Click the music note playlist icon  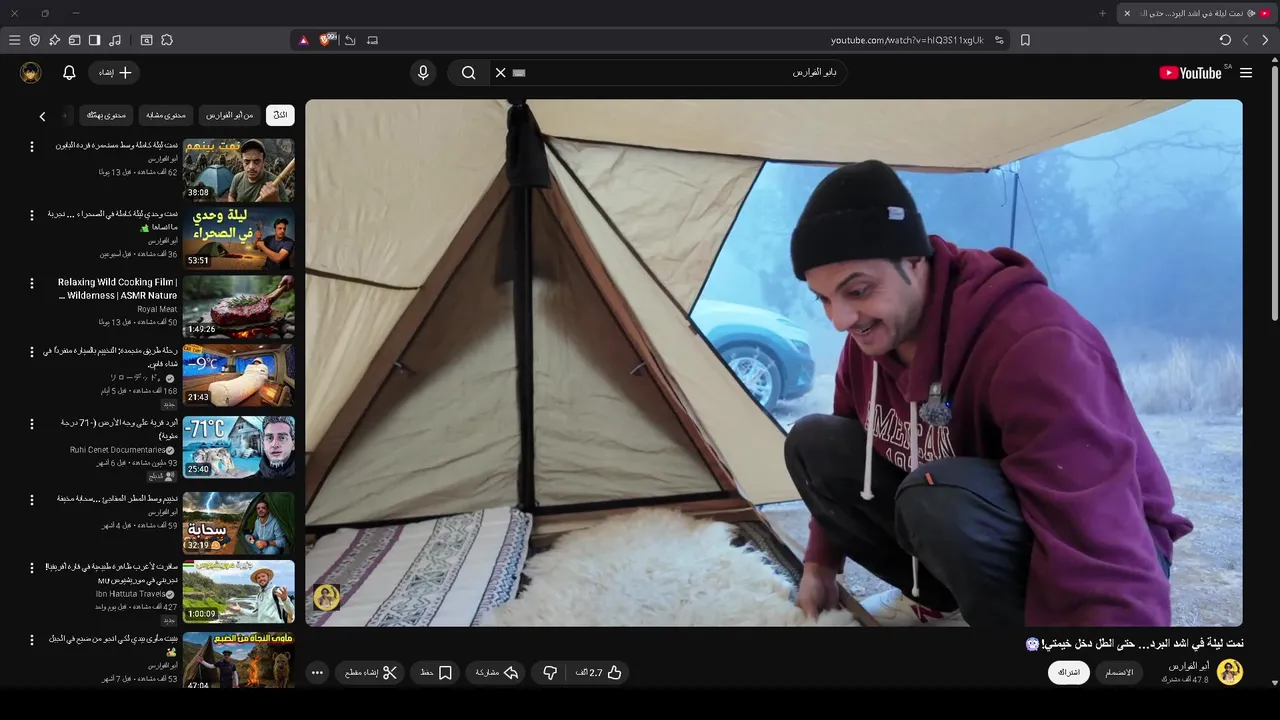coord(115,40)
